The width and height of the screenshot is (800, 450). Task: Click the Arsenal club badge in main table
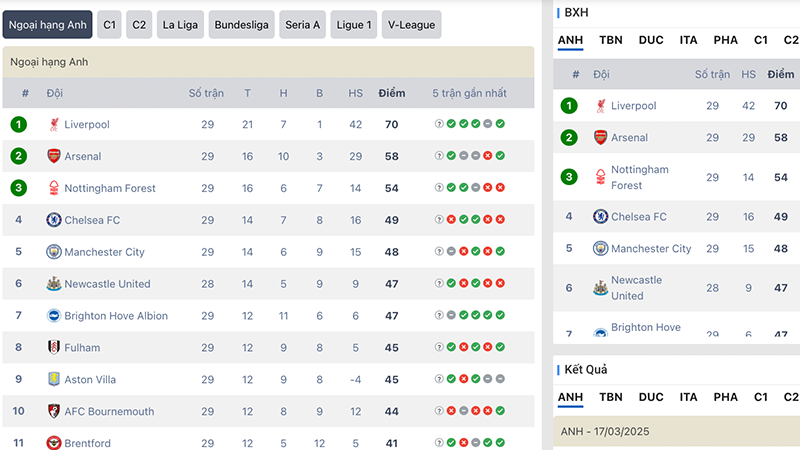pos(54,156)
